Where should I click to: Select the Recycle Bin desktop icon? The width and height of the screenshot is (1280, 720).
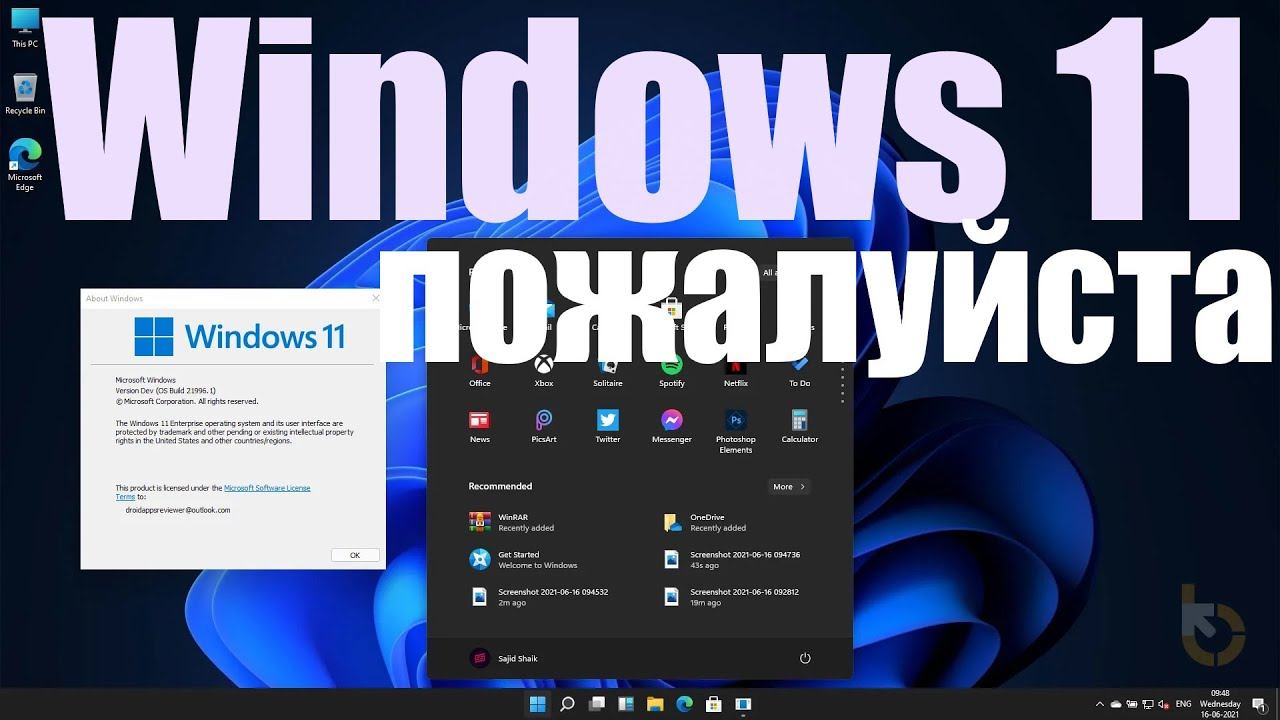[25, 94]
